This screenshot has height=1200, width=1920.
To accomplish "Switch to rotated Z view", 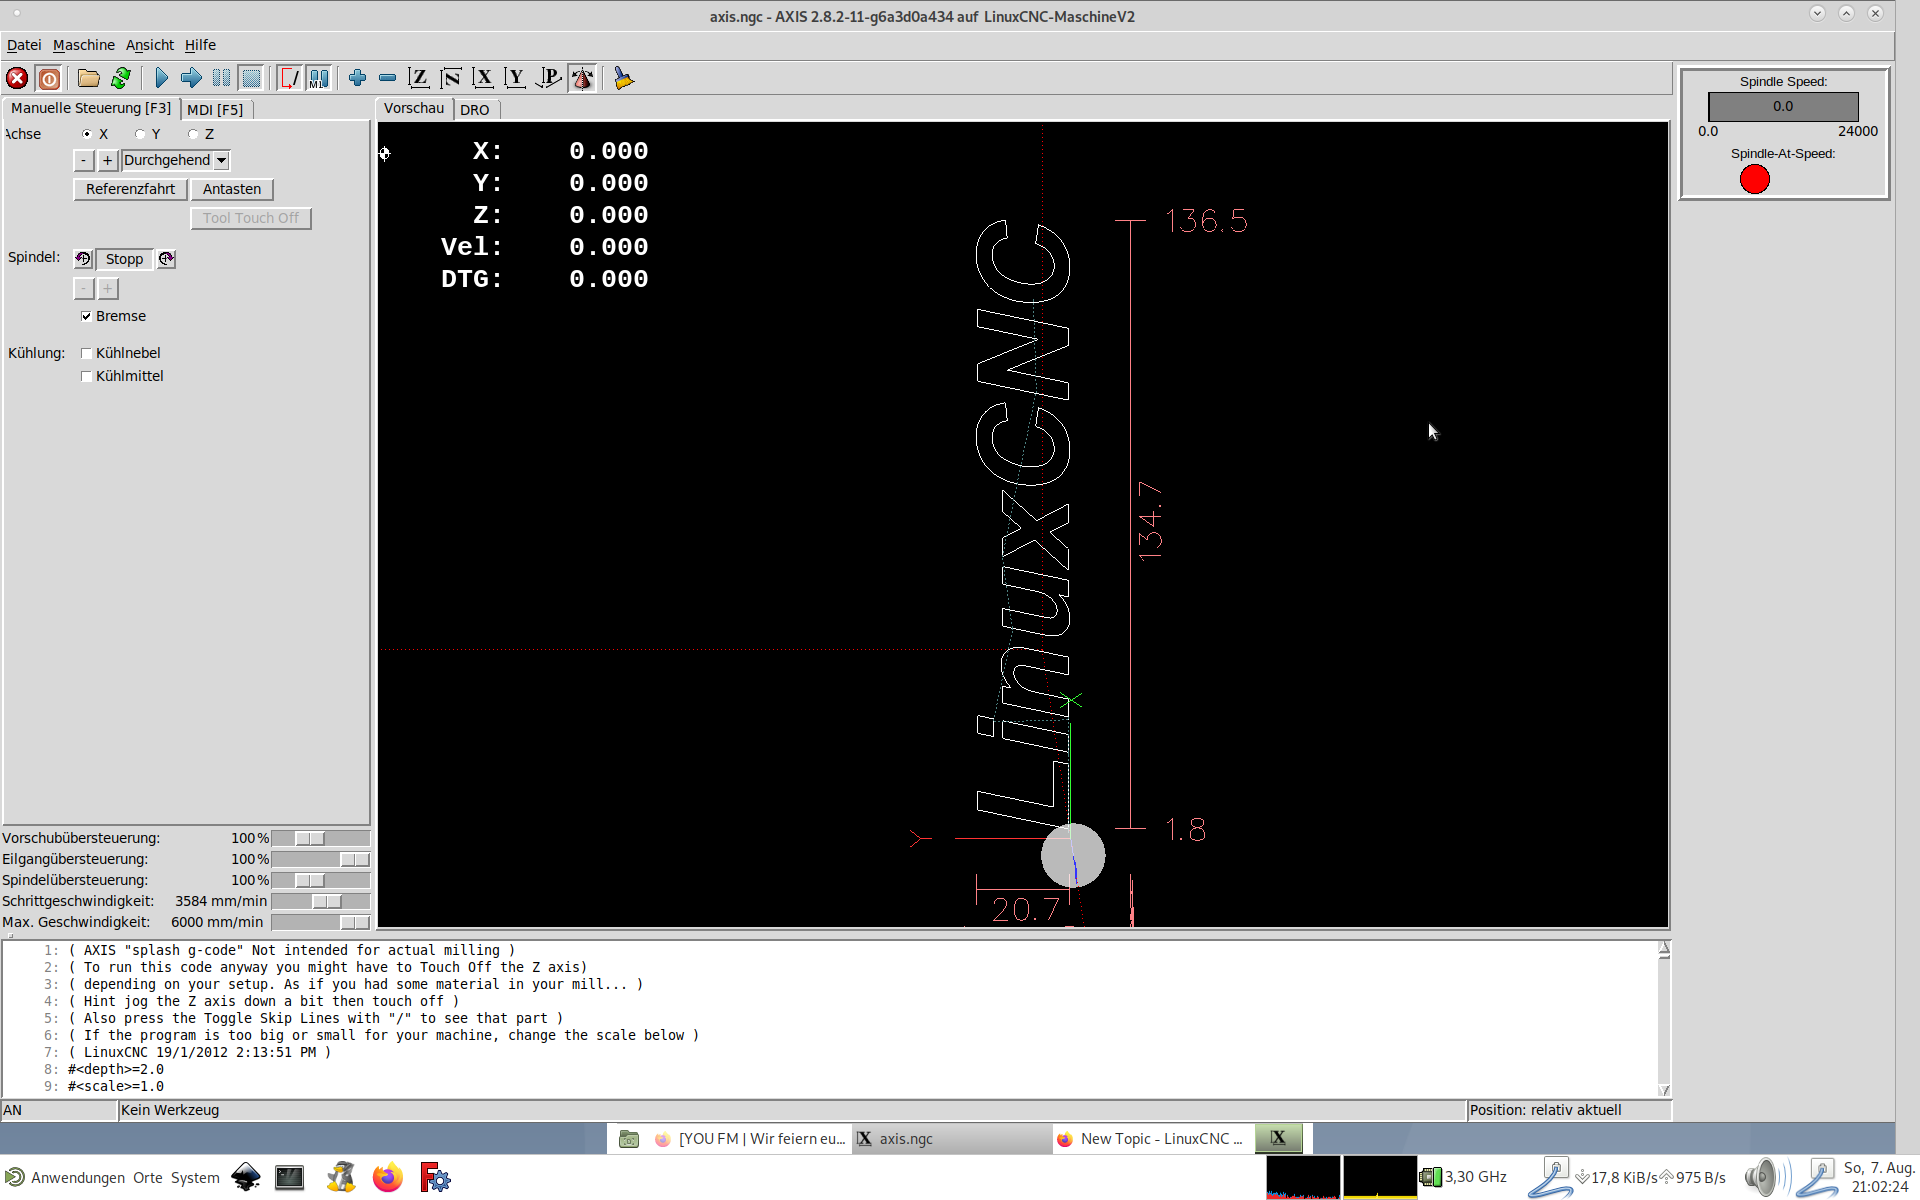I will point(451,78).
